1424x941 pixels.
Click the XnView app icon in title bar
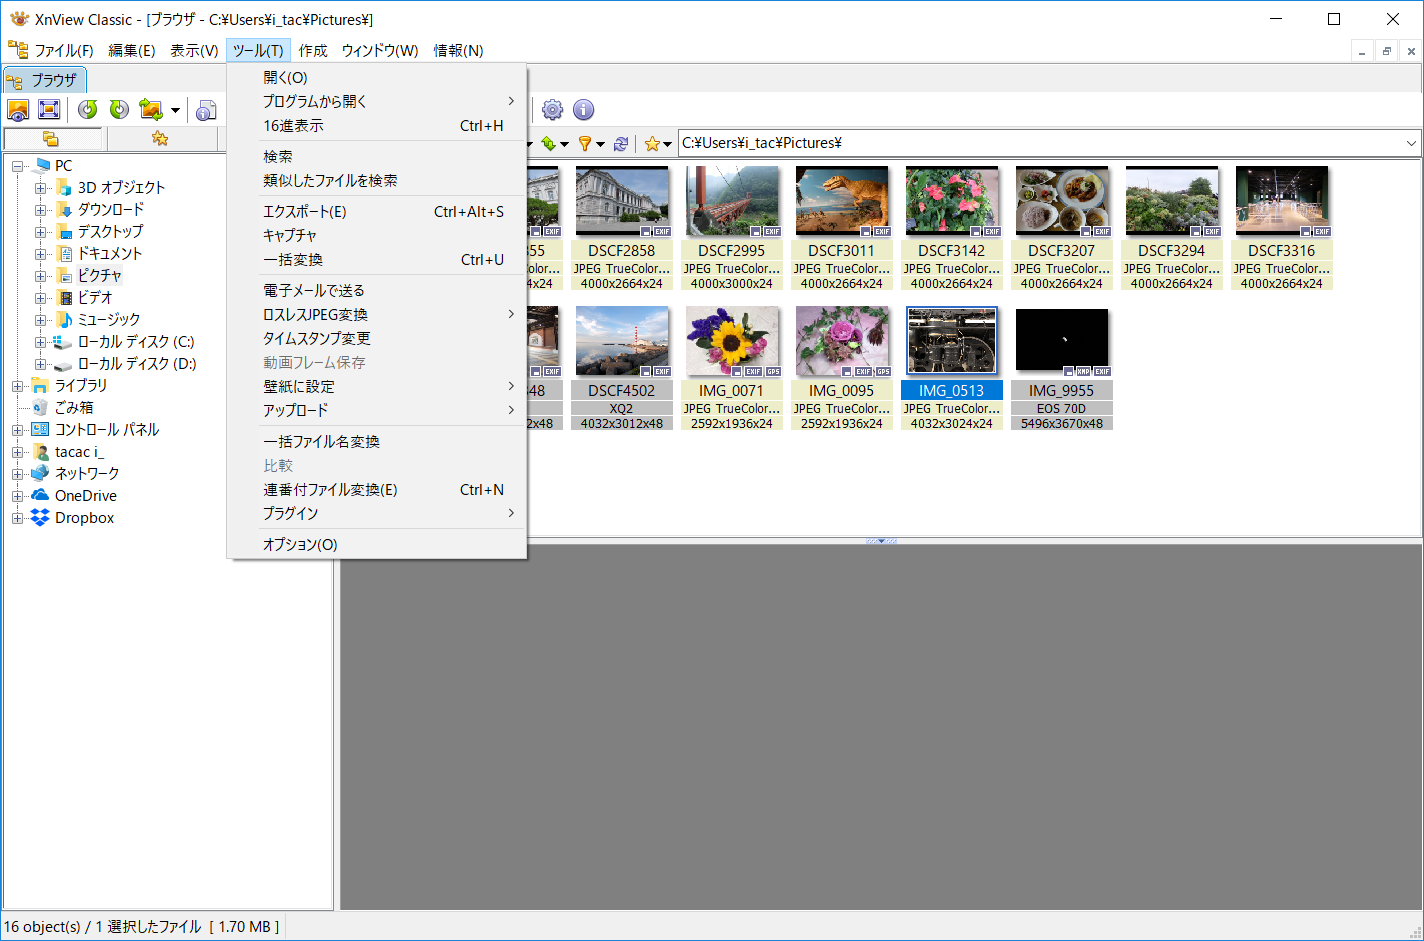19,19
